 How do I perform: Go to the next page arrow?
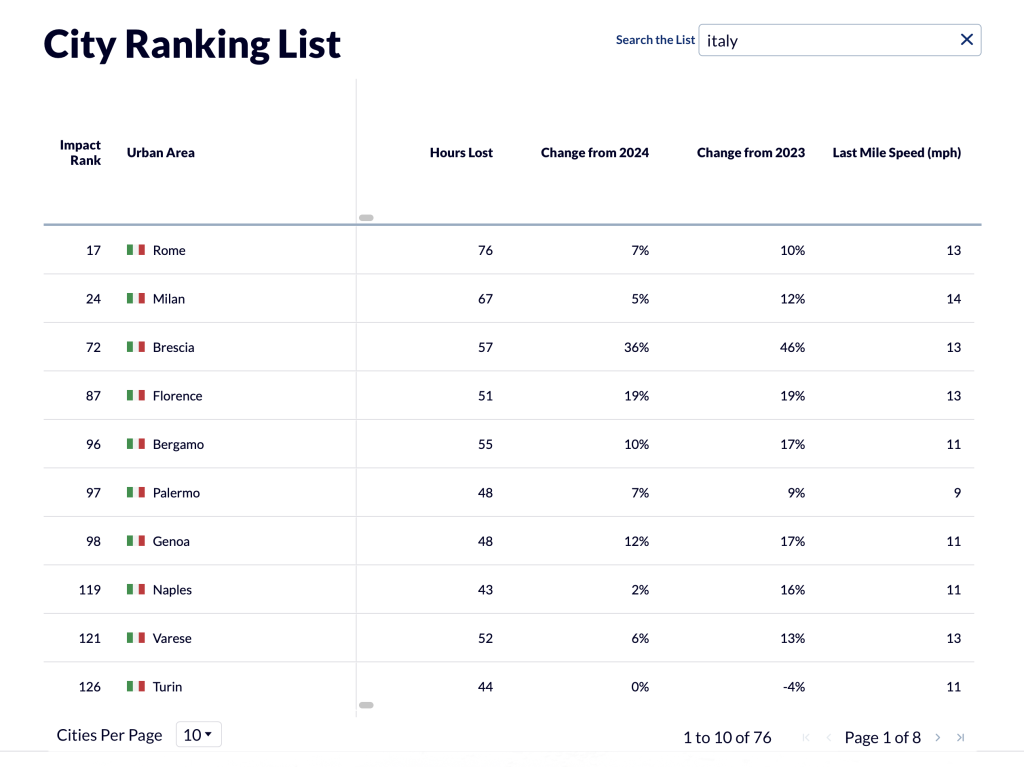tap(938, 738)
